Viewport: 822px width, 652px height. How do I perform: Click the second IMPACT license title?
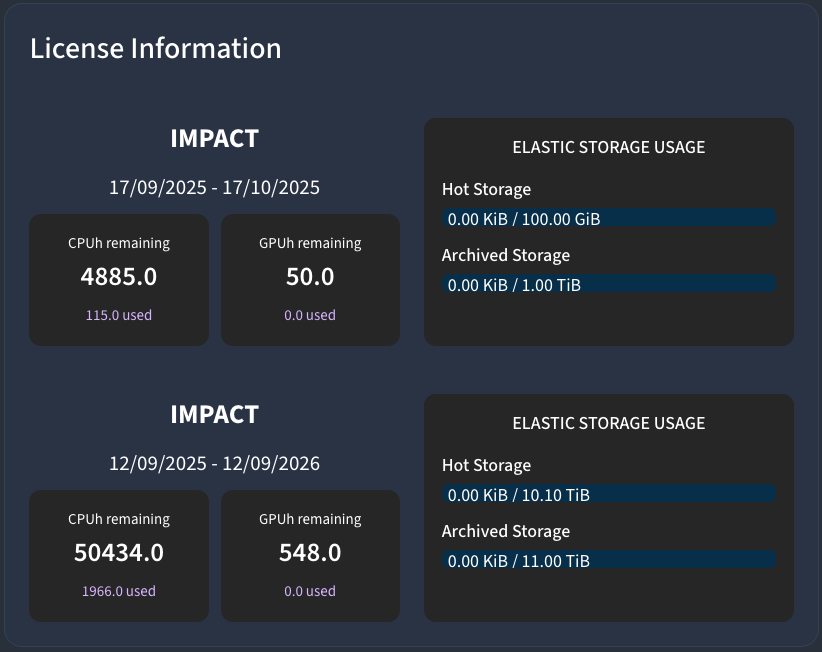[x=214, y=414]
